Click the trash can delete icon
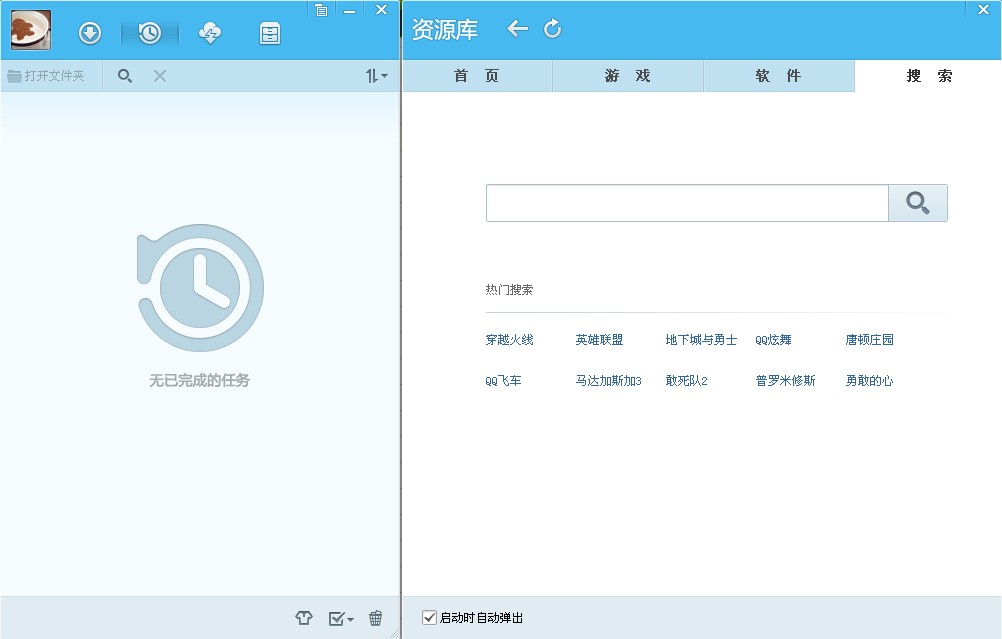Screen dimensions: 1002x639 (376, 618)
